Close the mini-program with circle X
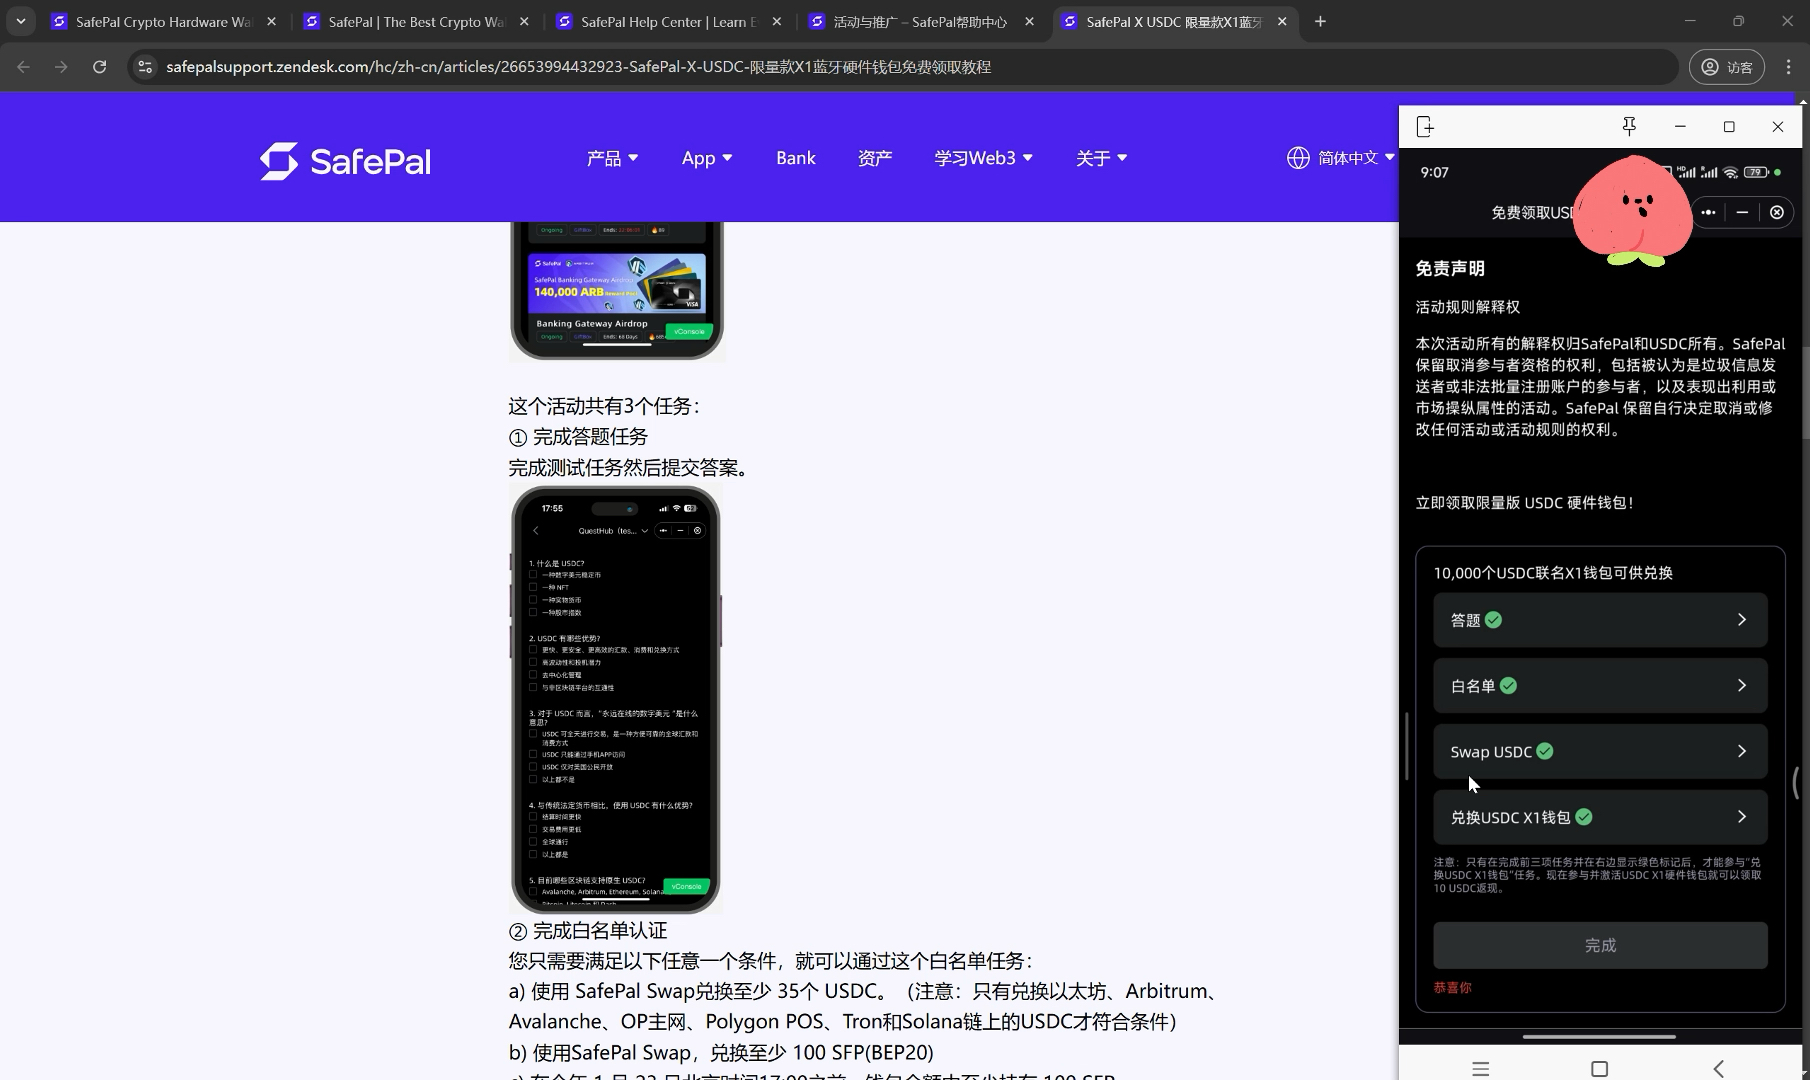Viewport: 1810px width, 1080px height. 1777,212
